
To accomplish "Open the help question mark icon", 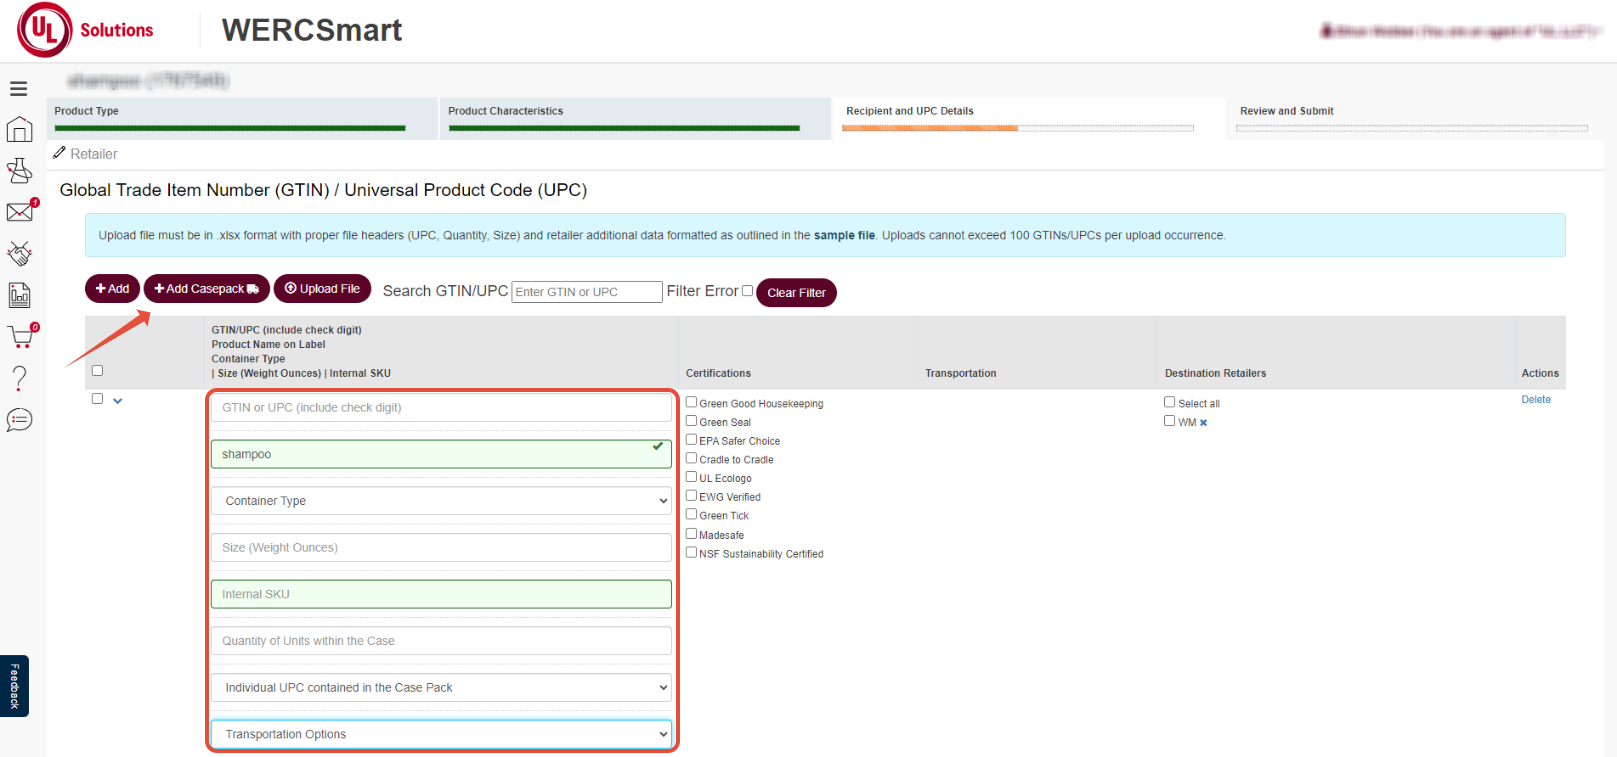I will tap(19, 378).
